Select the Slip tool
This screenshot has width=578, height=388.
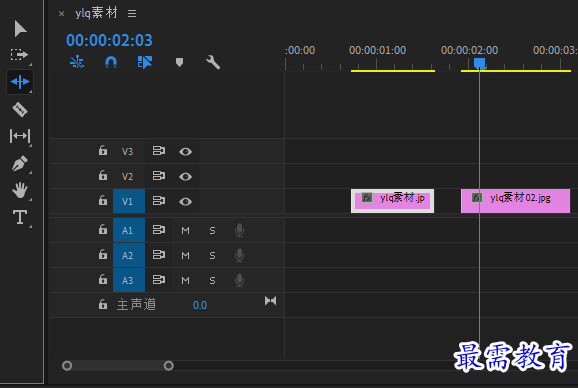coord(20,136)
